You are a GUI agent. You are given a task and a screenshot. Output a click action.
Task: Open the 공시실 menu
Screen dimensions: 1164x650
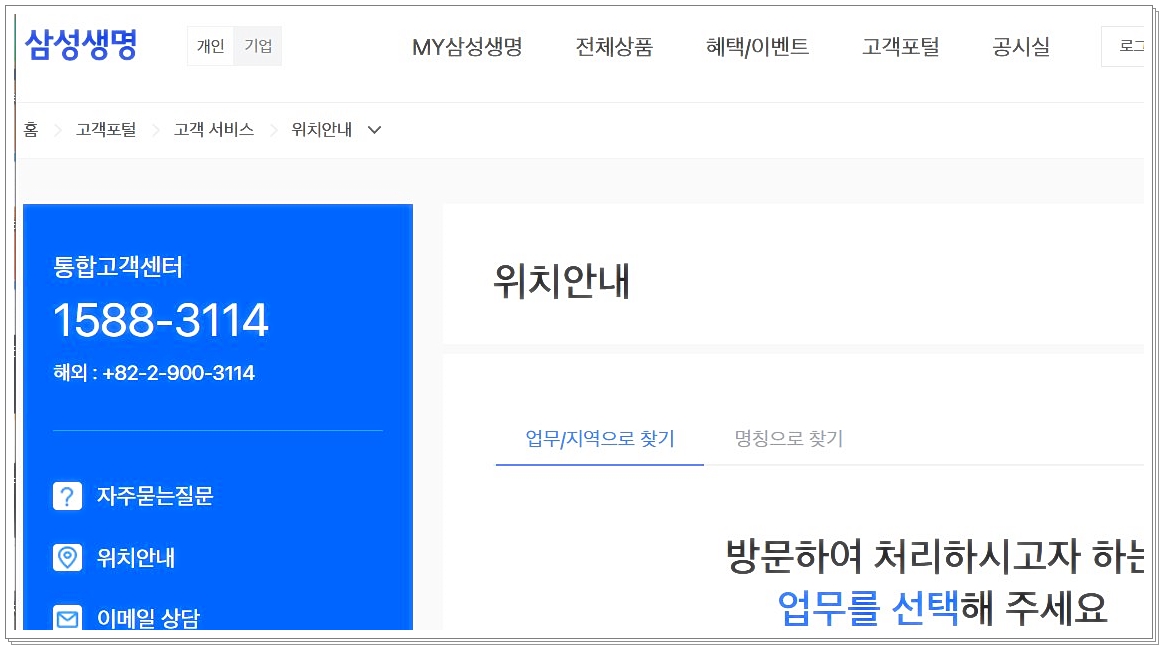click(x=1021, y=47)
